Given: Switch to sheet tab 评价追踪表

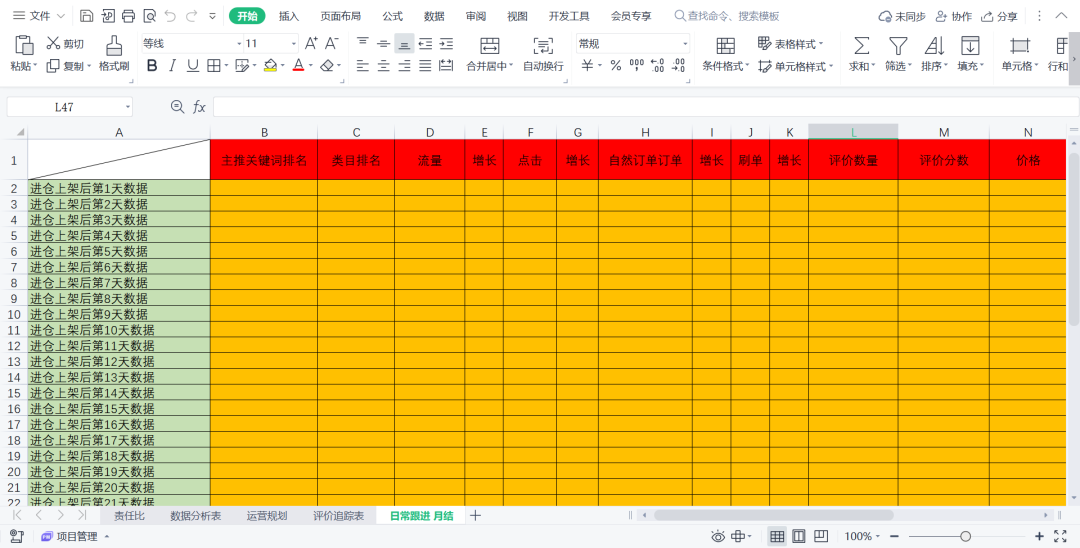Looking at the screenshot, I should point(338,516).
